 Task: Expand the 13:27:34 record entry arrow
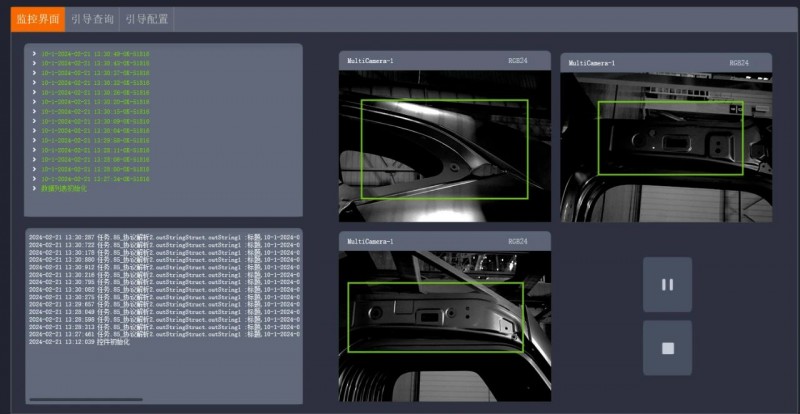(x=34, y=178)
